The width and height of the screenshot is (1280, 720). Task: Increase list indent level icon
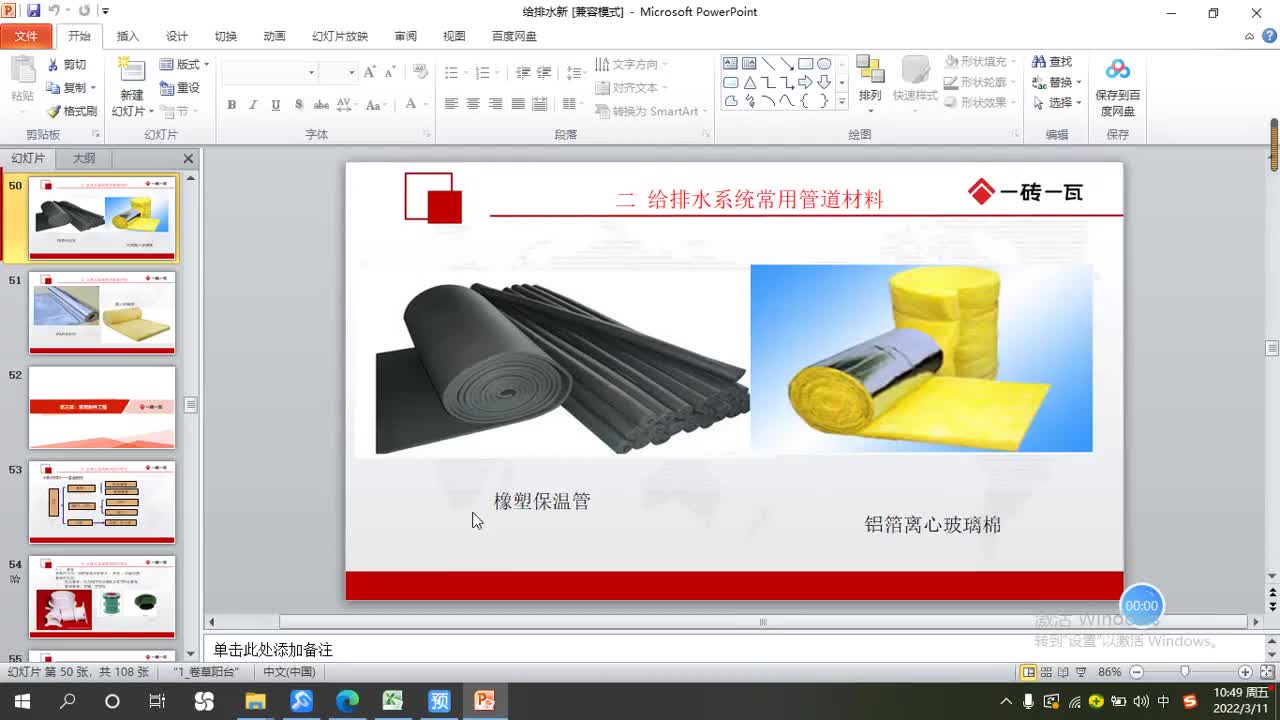(544, 73)
